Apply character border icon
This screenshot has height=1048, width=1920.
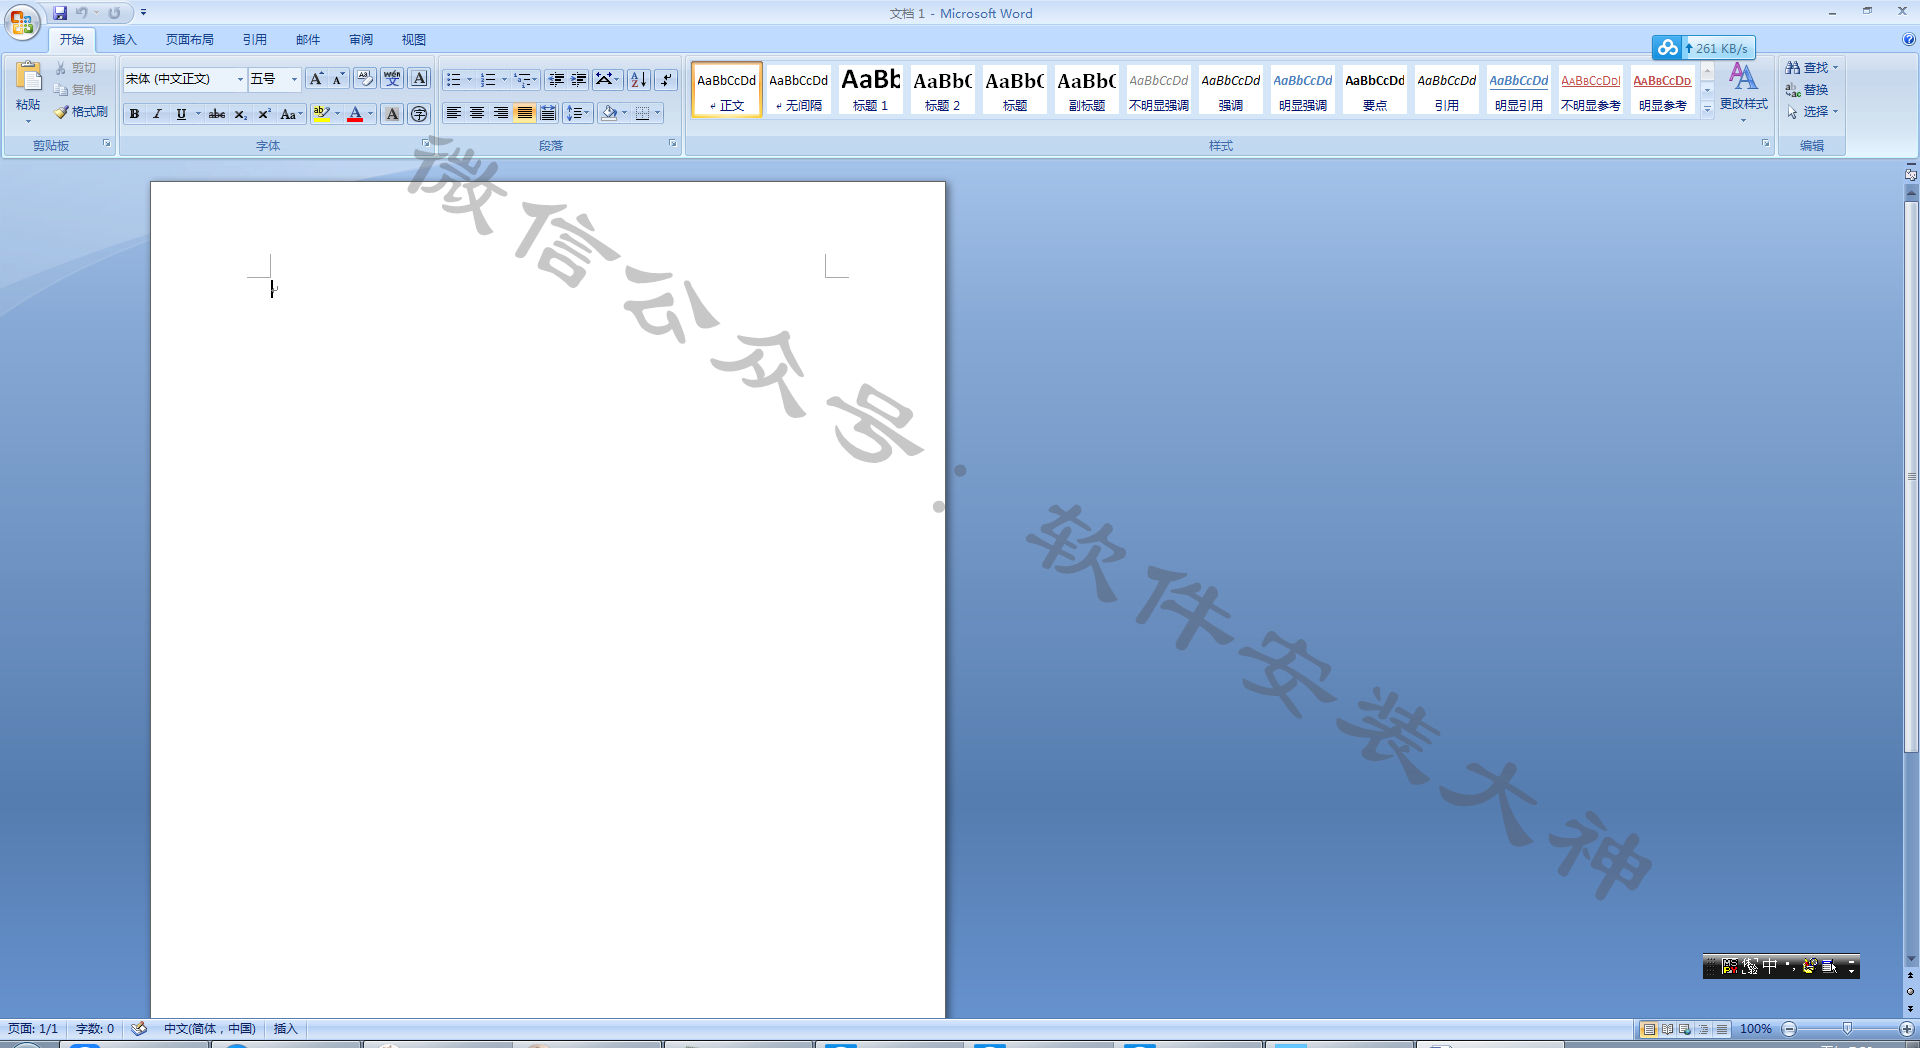[420, 79]
